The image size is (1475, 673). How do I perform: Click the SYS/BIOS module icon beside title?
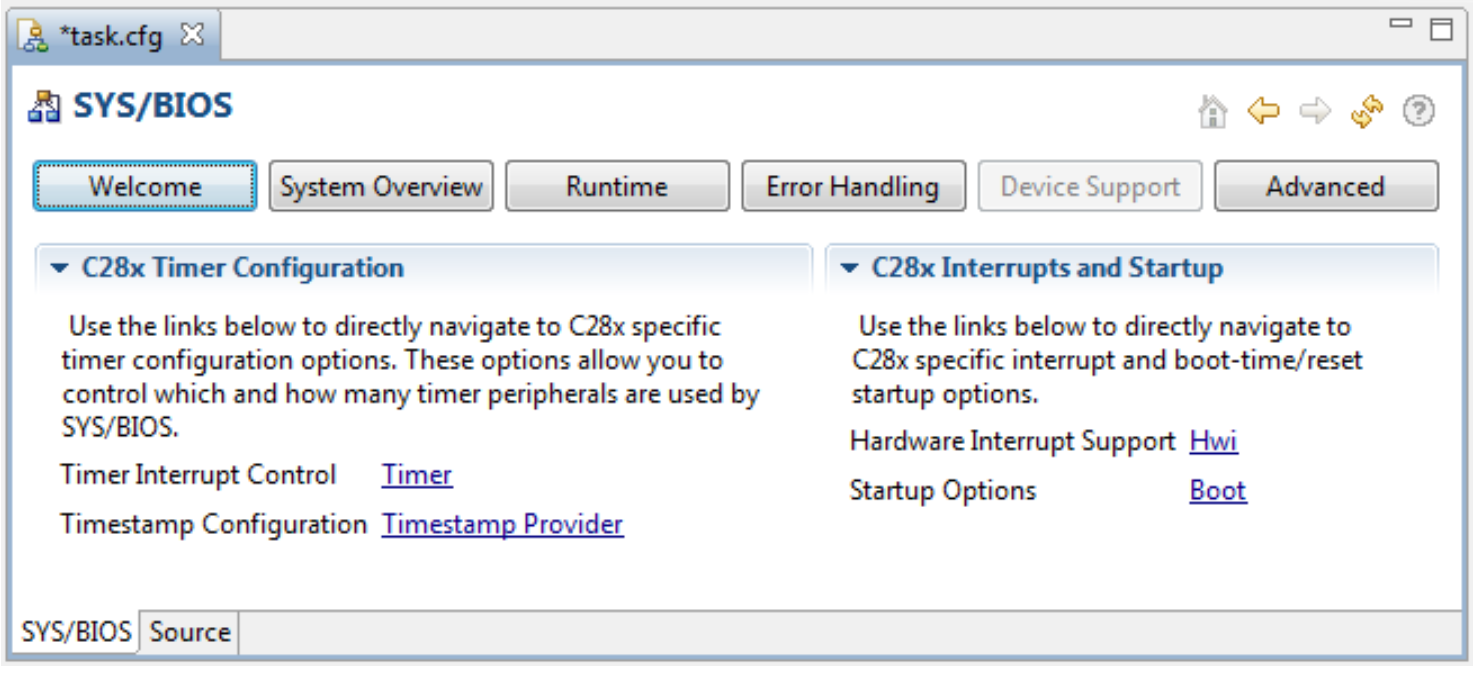pos(44,107)
